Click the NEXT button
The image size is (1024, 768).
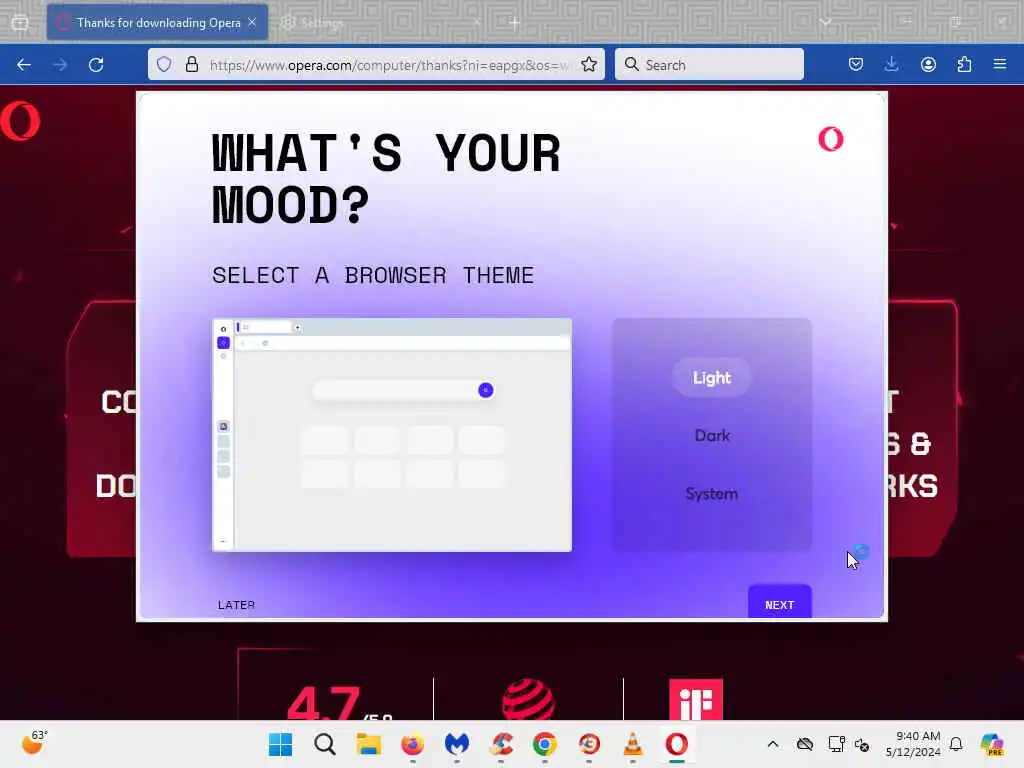pyautogui.click(x=780, y=602)
